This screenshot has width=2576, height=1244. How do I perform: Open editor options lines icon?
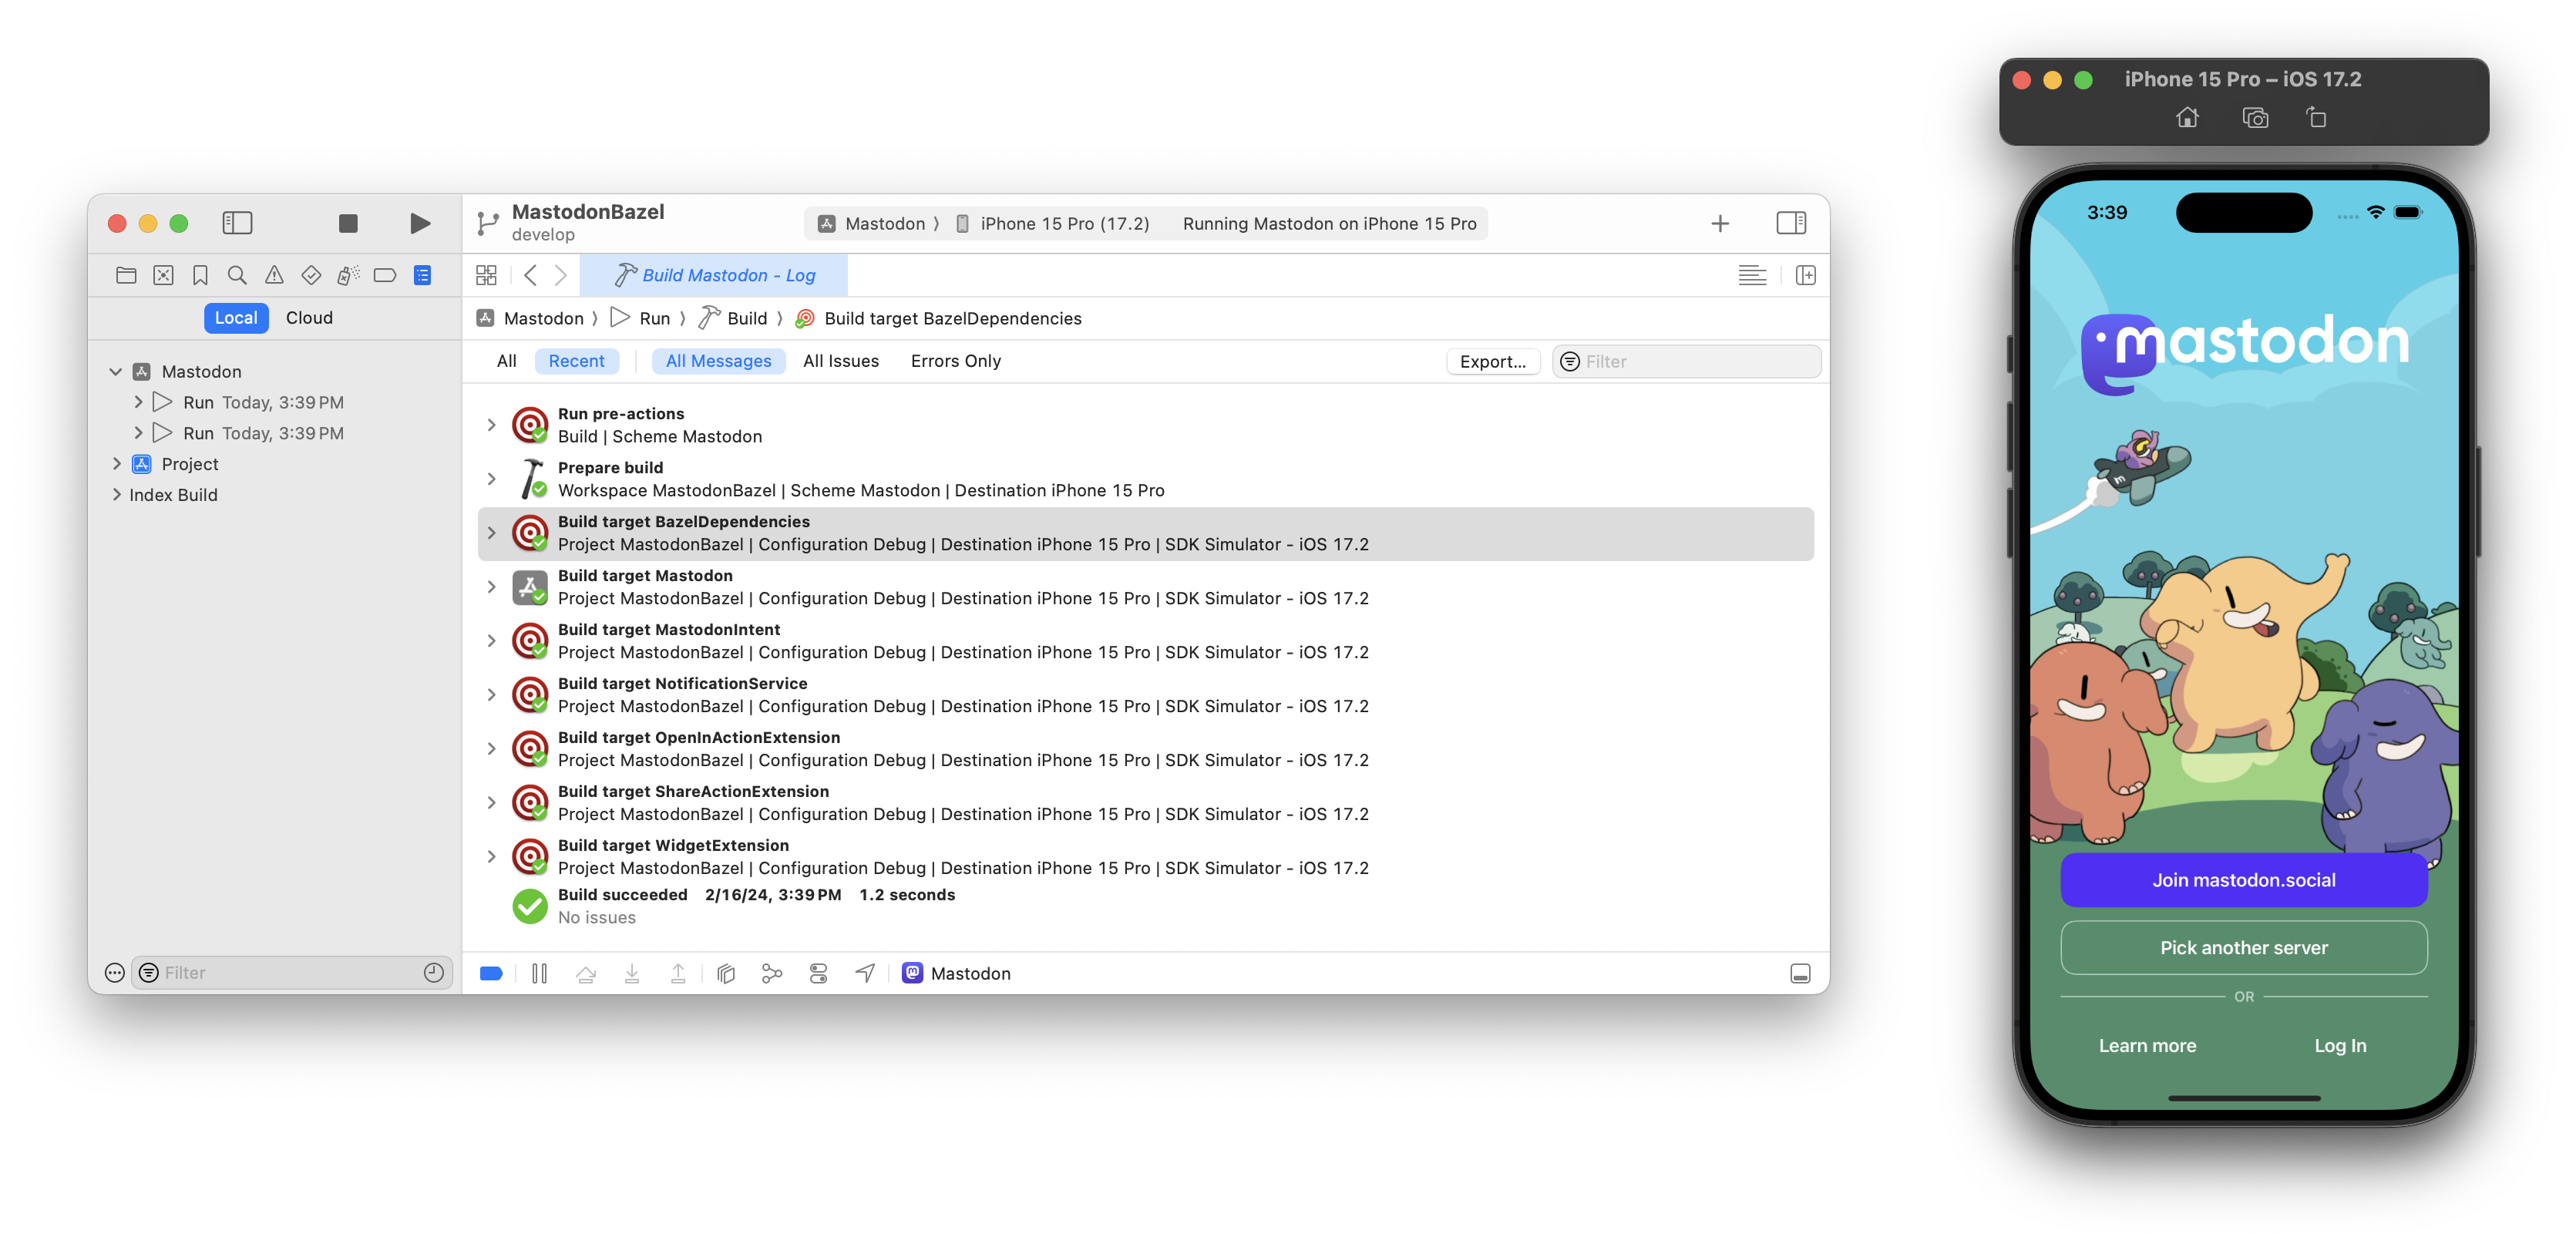[1752, 275]
